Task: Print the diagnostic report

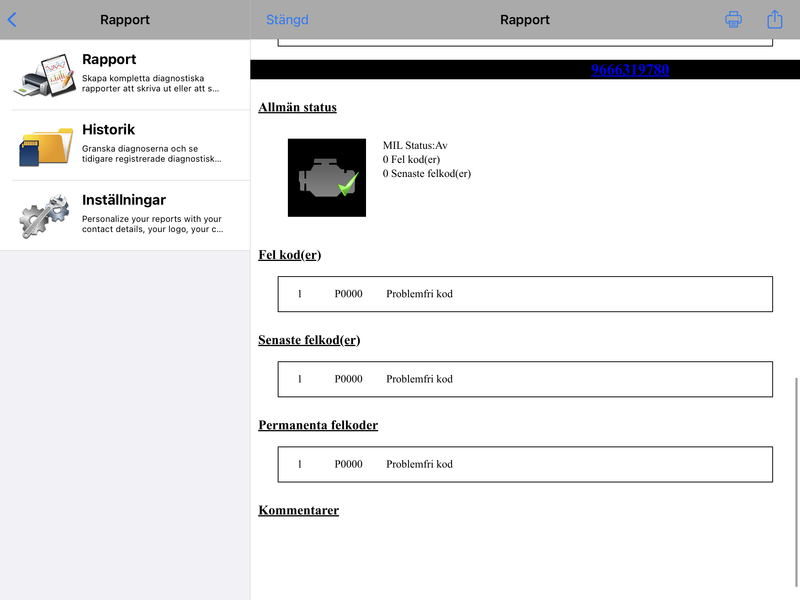Action: 733,19
